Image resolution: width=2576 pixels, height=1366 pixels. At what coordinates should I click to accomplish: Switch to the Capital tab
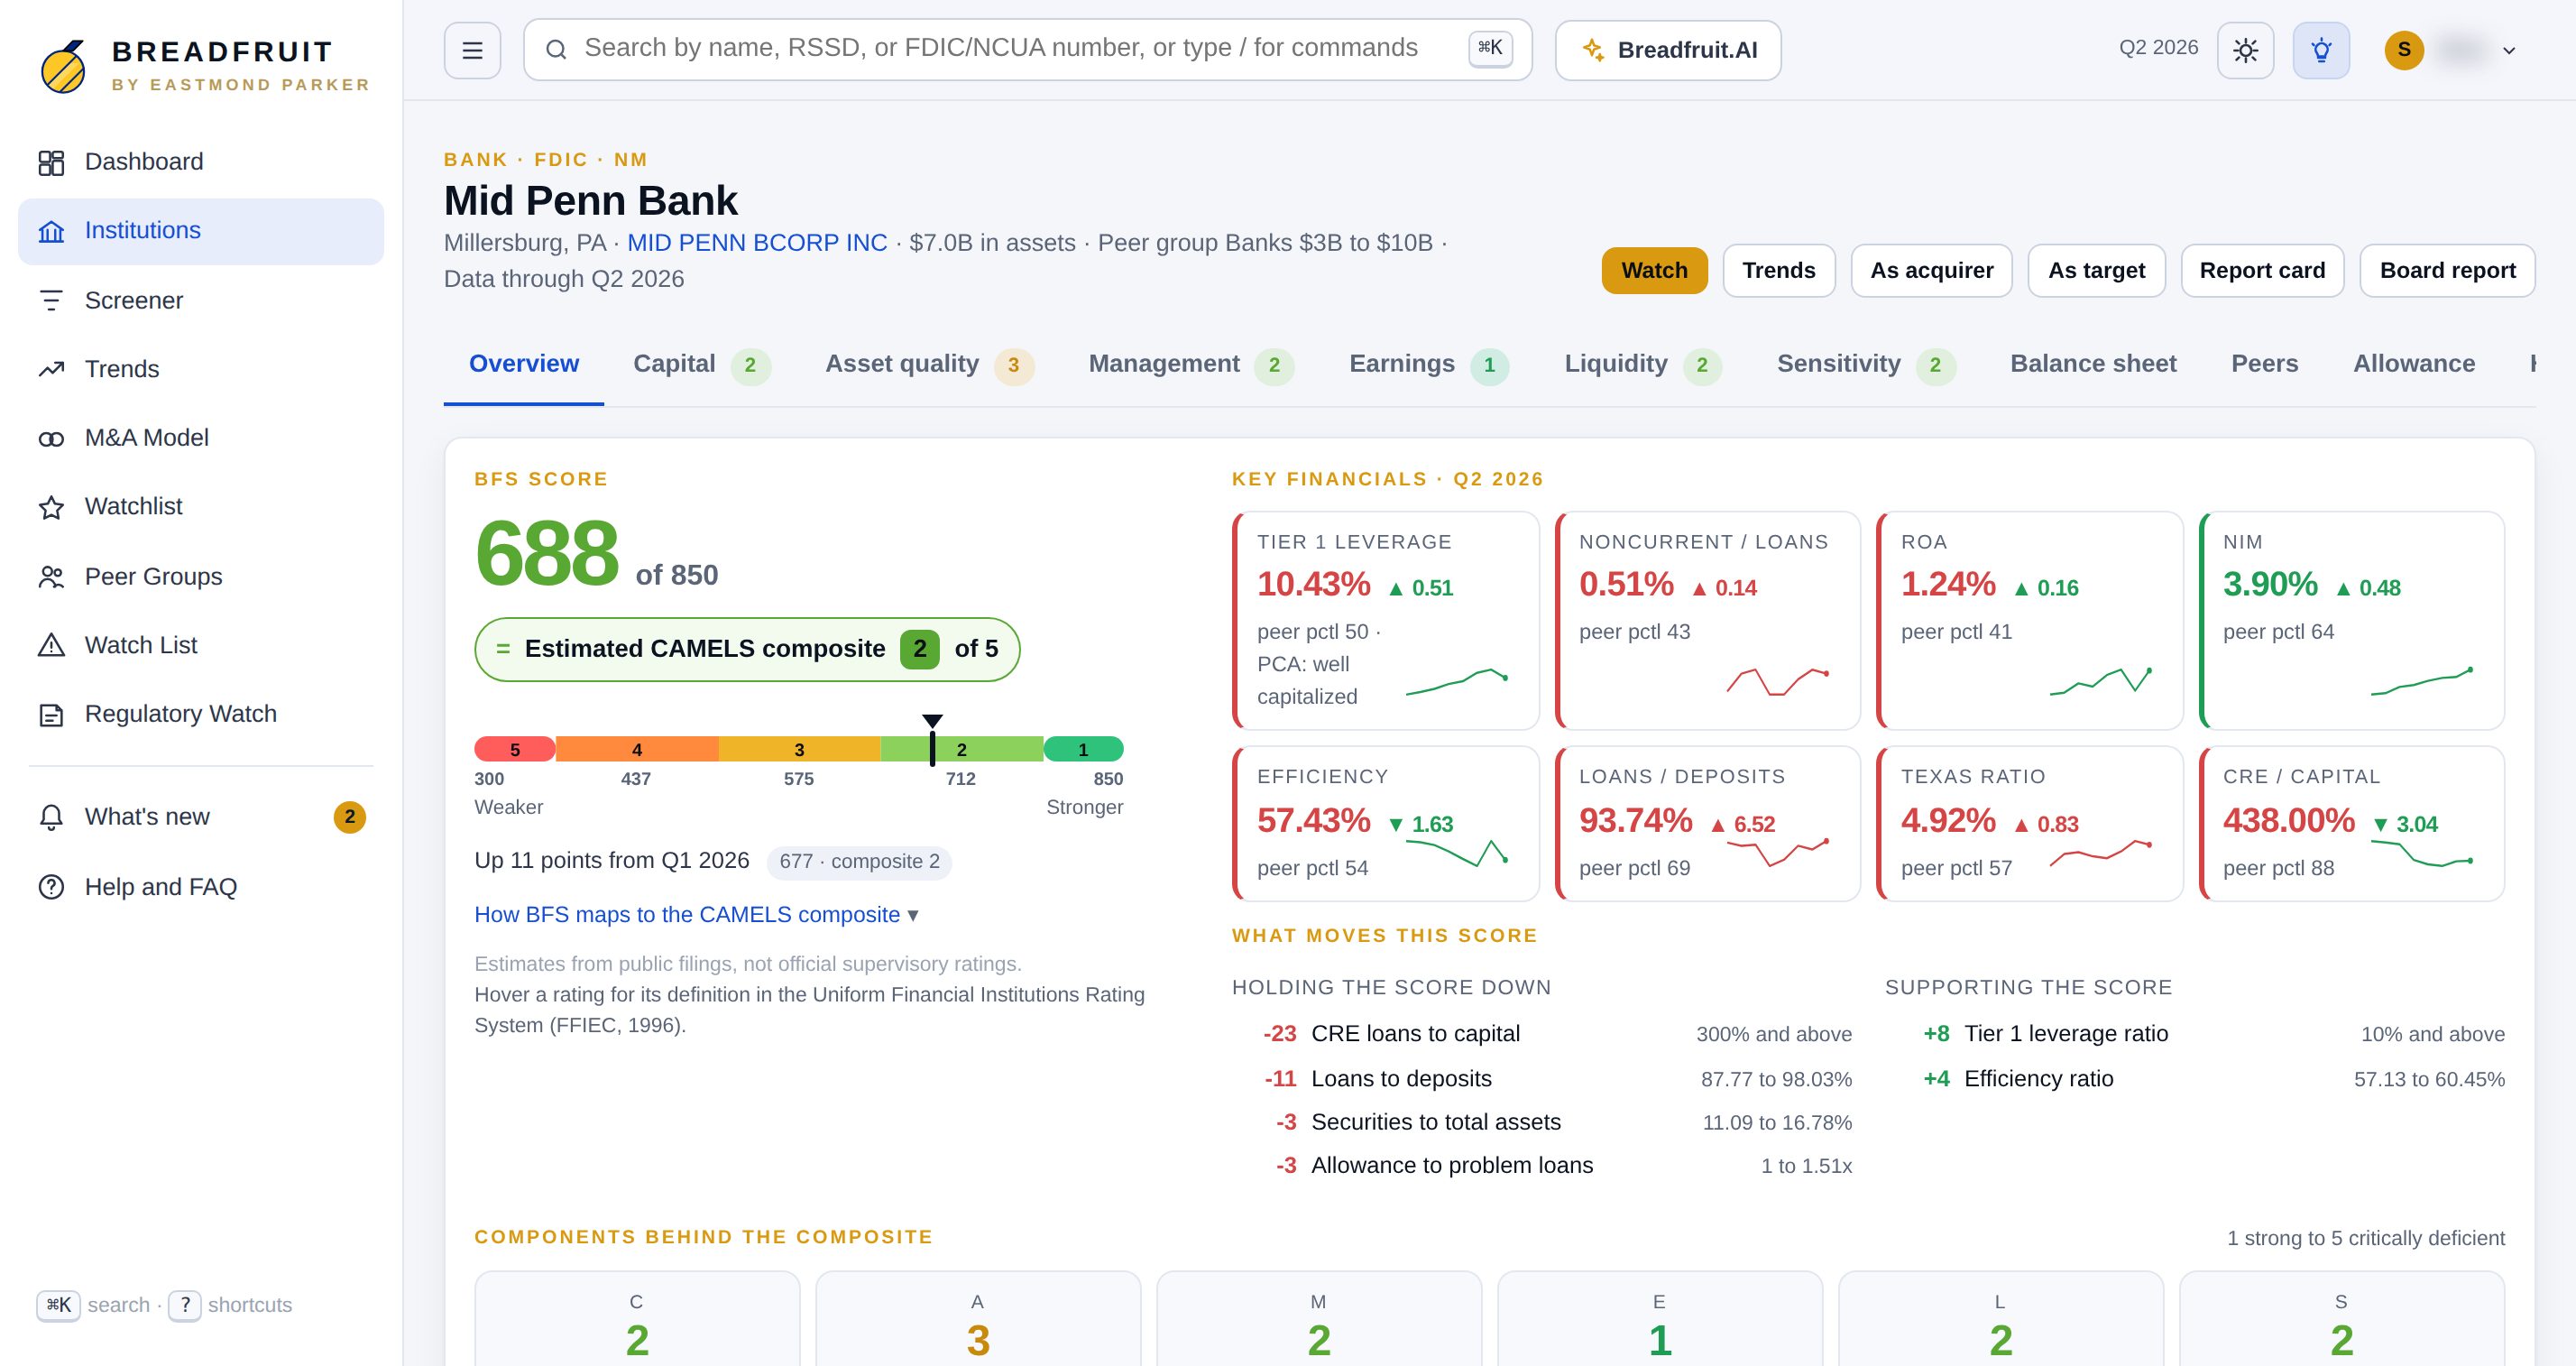(x=701, y=364)
